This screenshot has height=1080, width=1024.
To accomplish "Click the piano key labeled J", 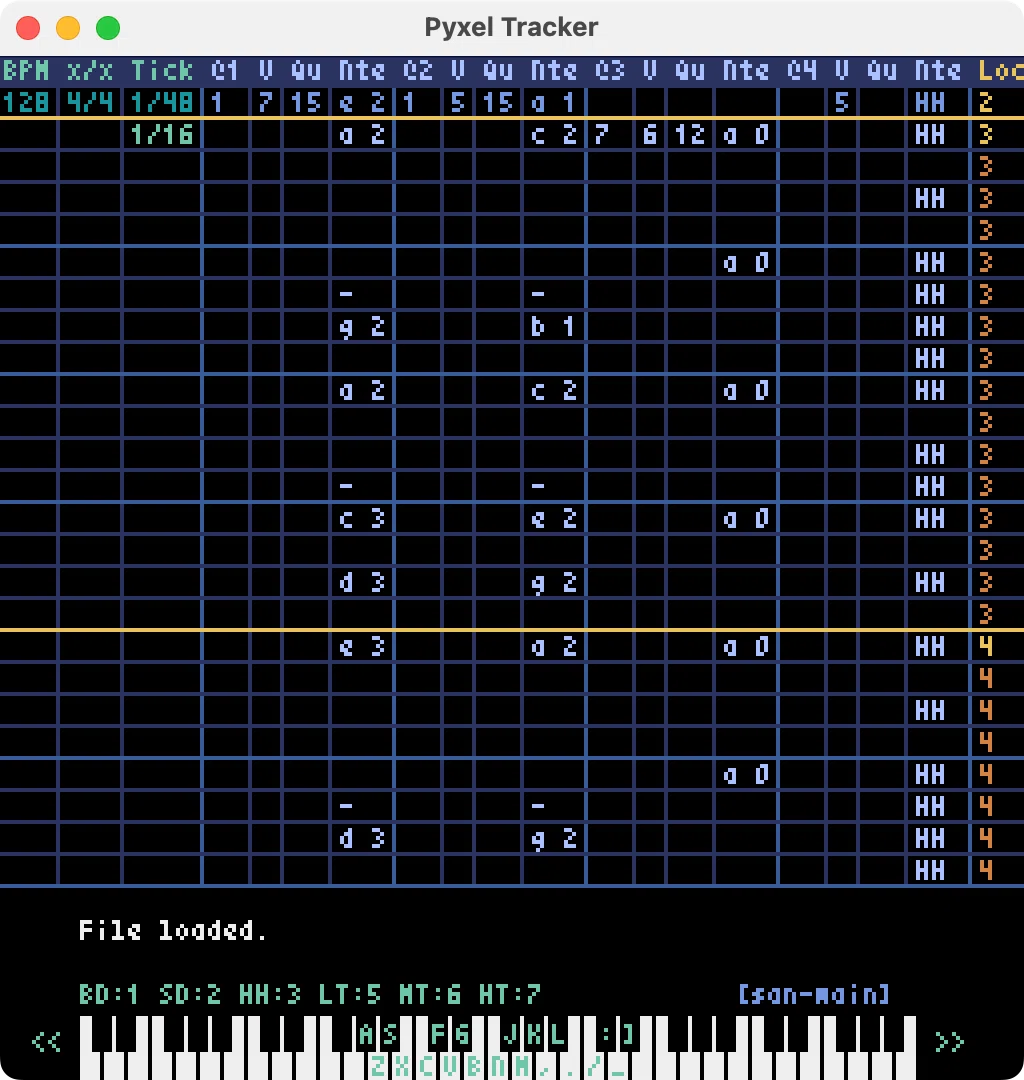I will coord(510,1033).
